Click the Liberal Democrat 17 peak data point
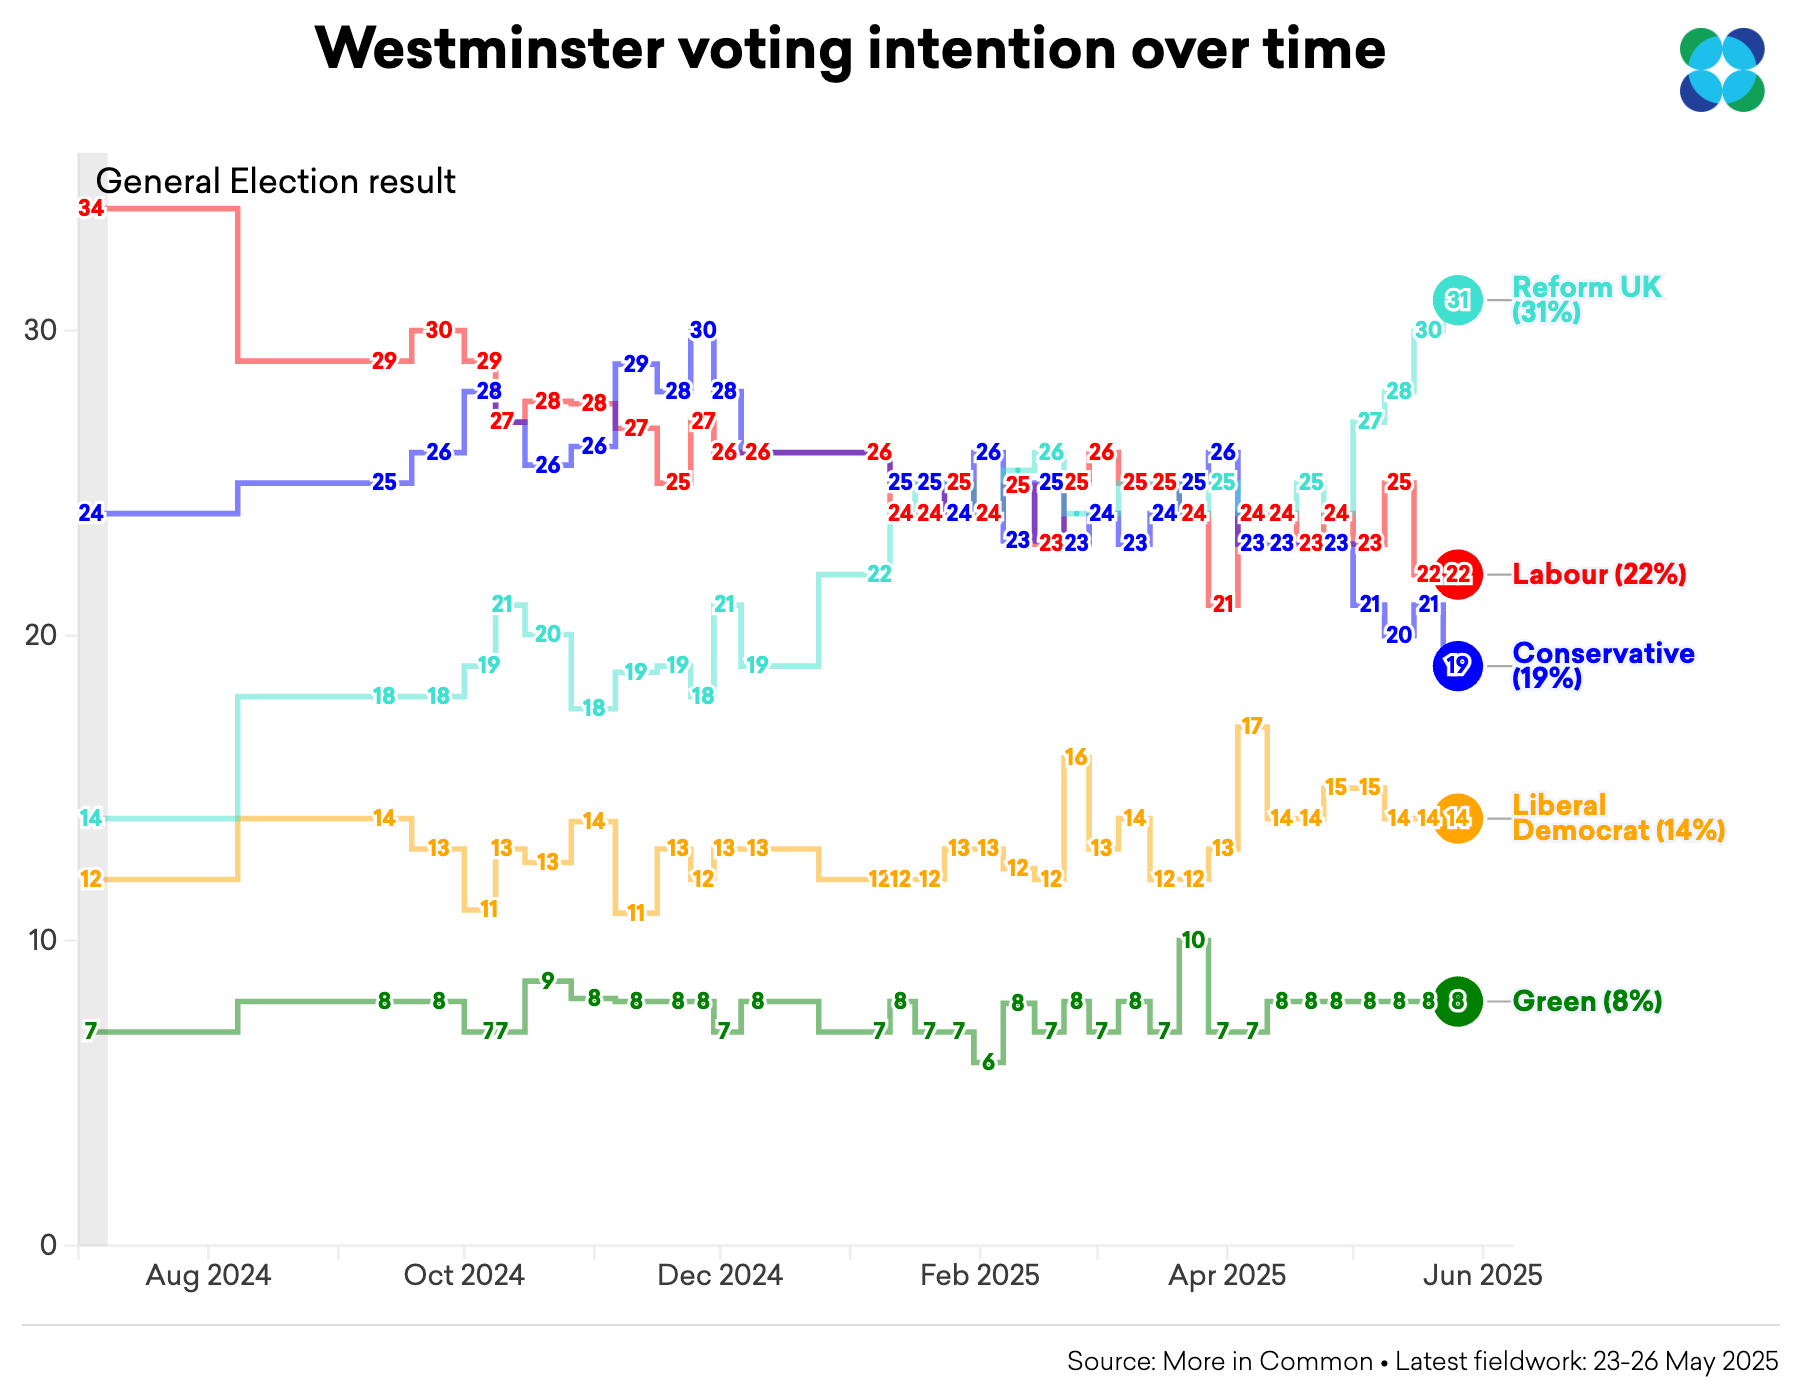1800x1400 pixels. coord(1252,726)
